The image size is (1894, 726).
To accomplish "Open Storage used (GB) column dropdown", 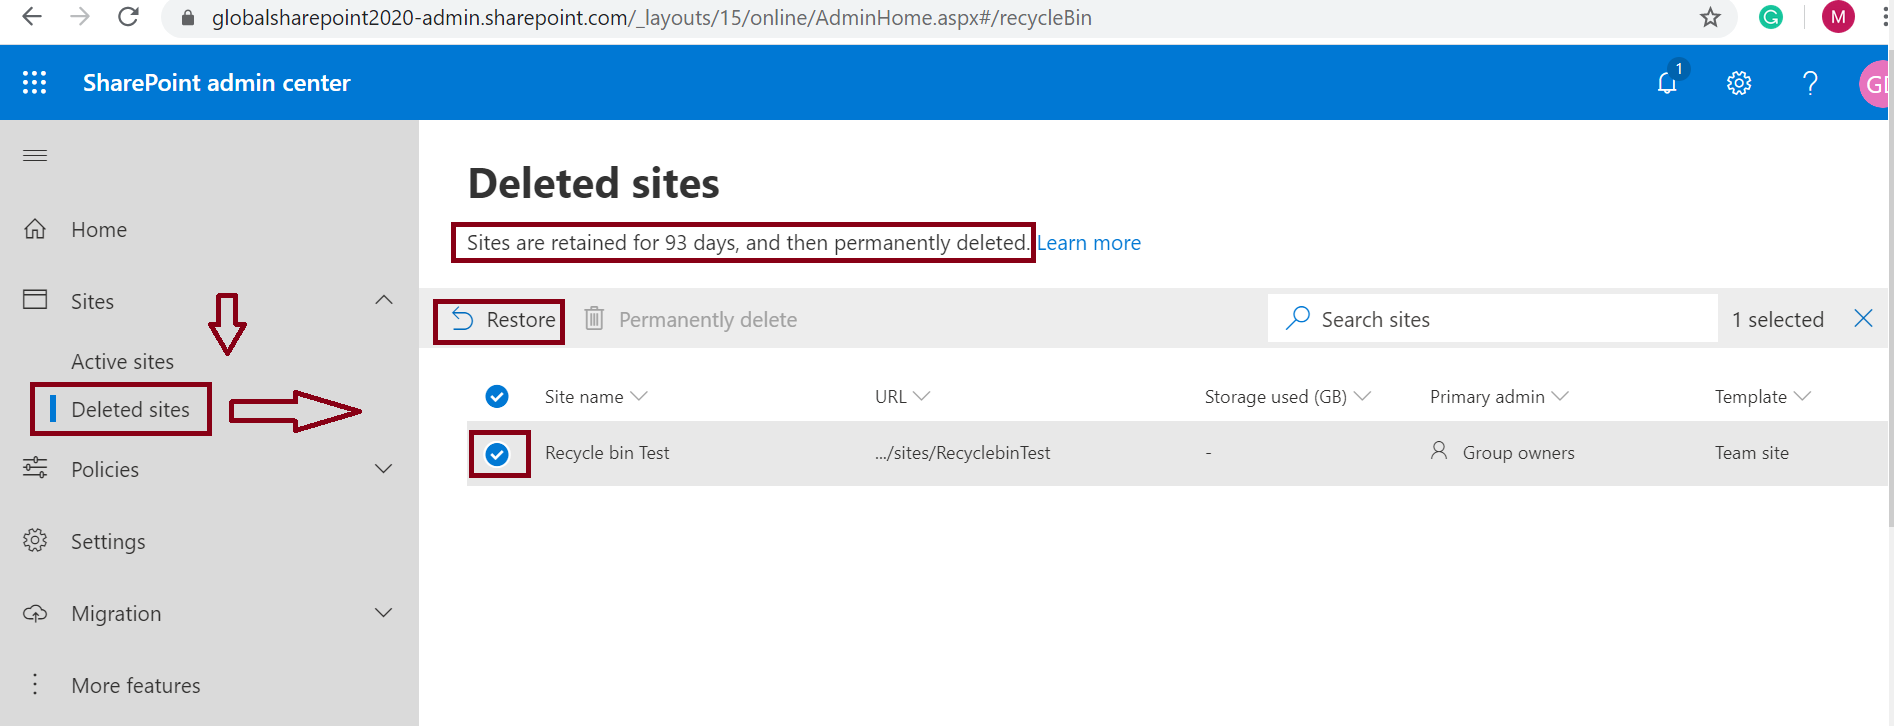I will point(1362,397).
